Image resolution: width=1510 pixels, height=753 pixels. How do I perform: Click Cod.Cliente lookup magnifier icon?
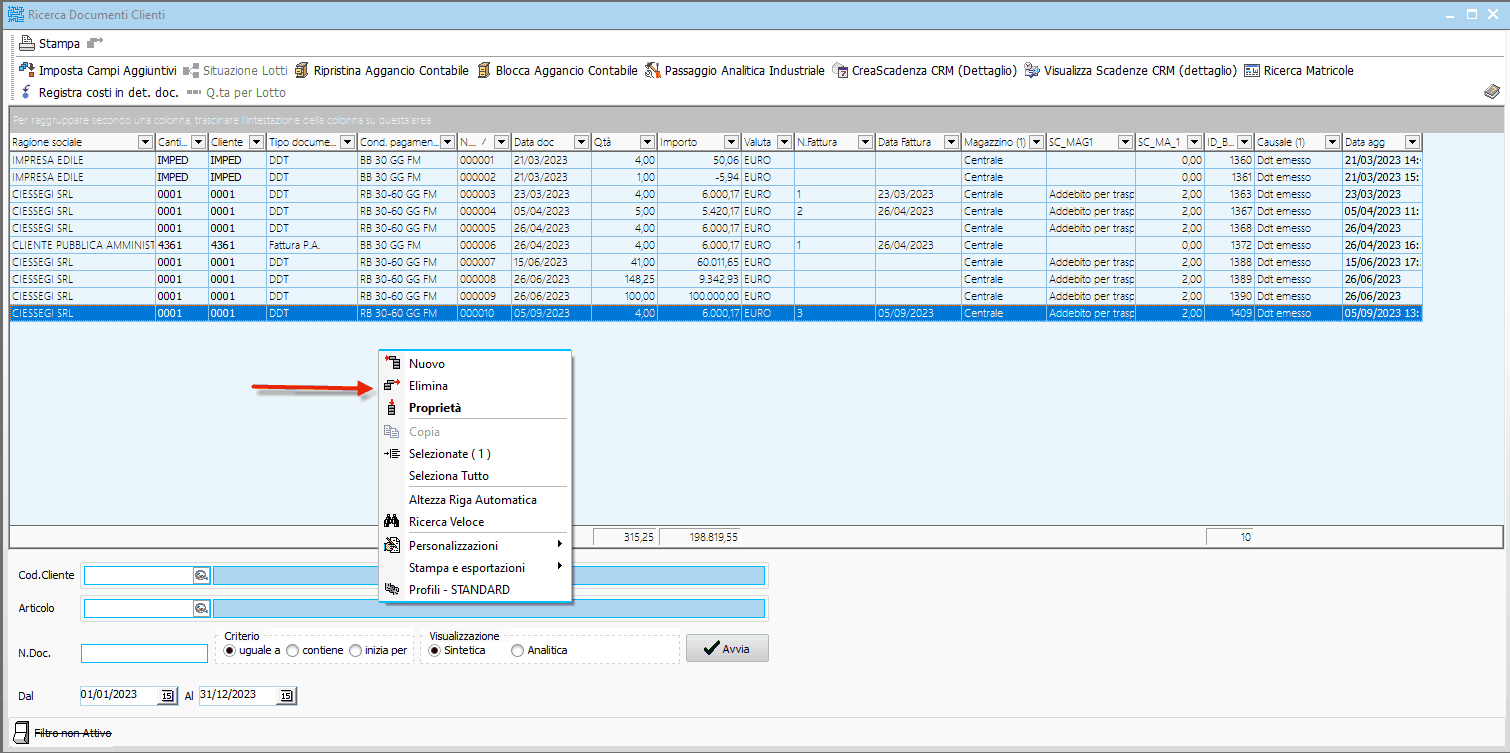click(200, 575)
